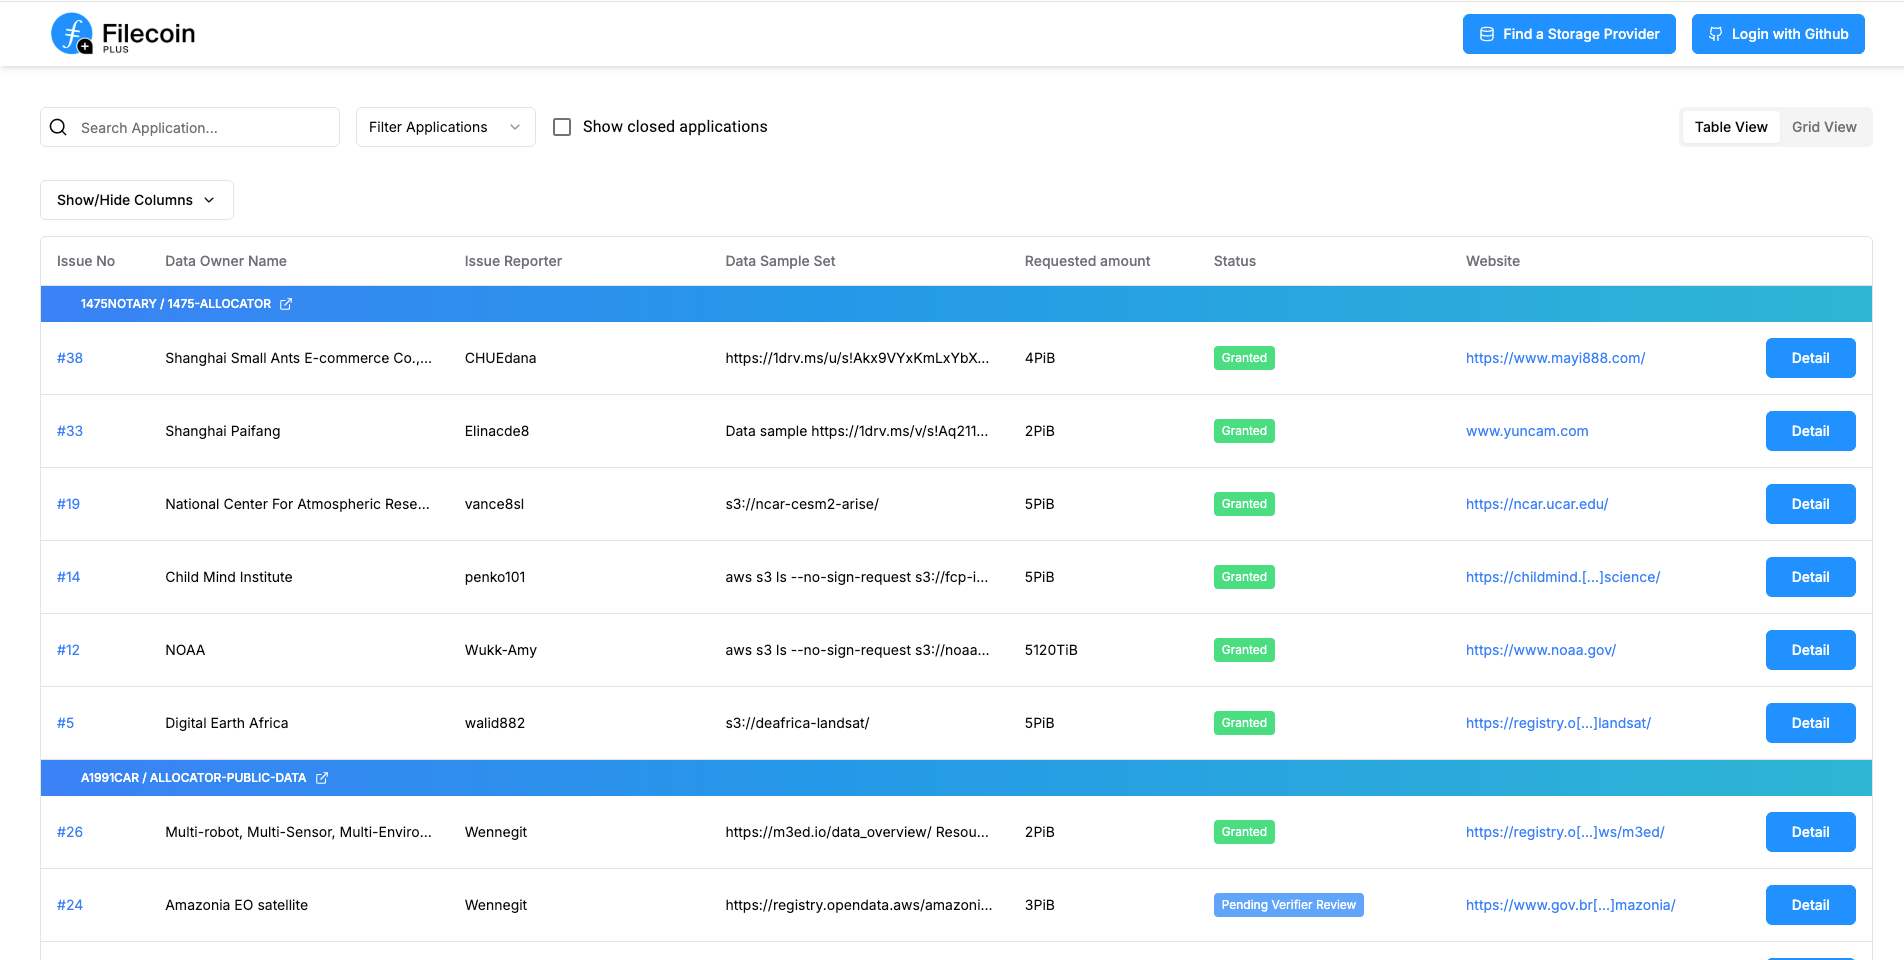Click the Login with Github button
This screenshot has width=1904, height=960.
tap(1778, 33)
